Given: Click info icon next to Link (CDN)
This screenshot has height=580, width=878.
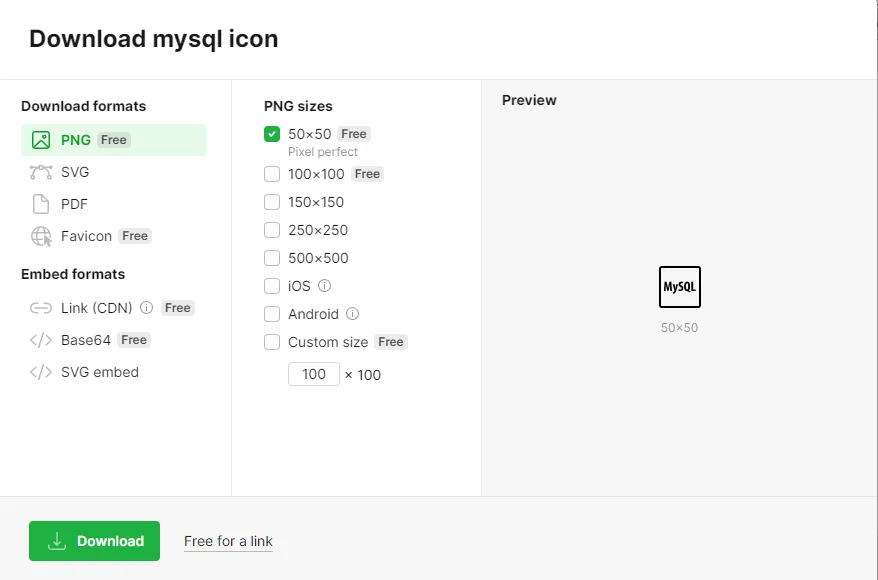Looking at the screenshot, I should pyautogui.click(x=147, y=308).
